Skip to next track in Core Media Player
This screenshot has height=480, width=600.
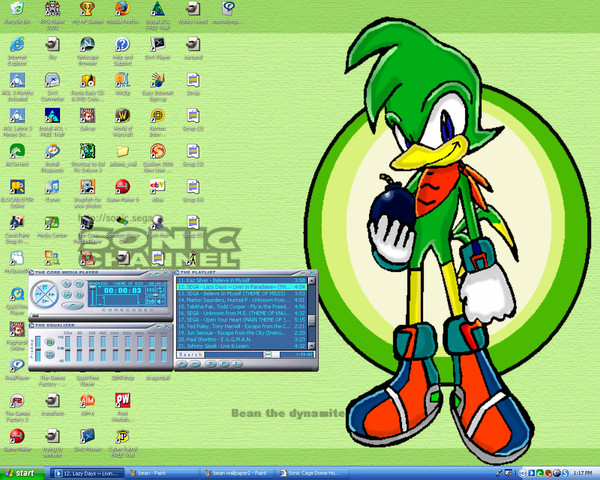(x=52, y=295)
